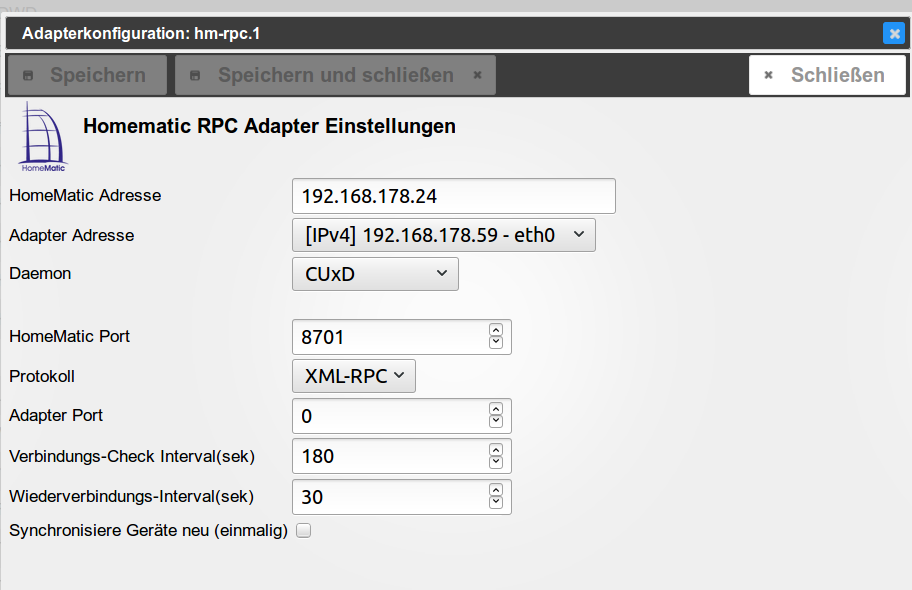Open the Adapter Adresse dropdown
The image size is (912, 590).
coord(443,235)
